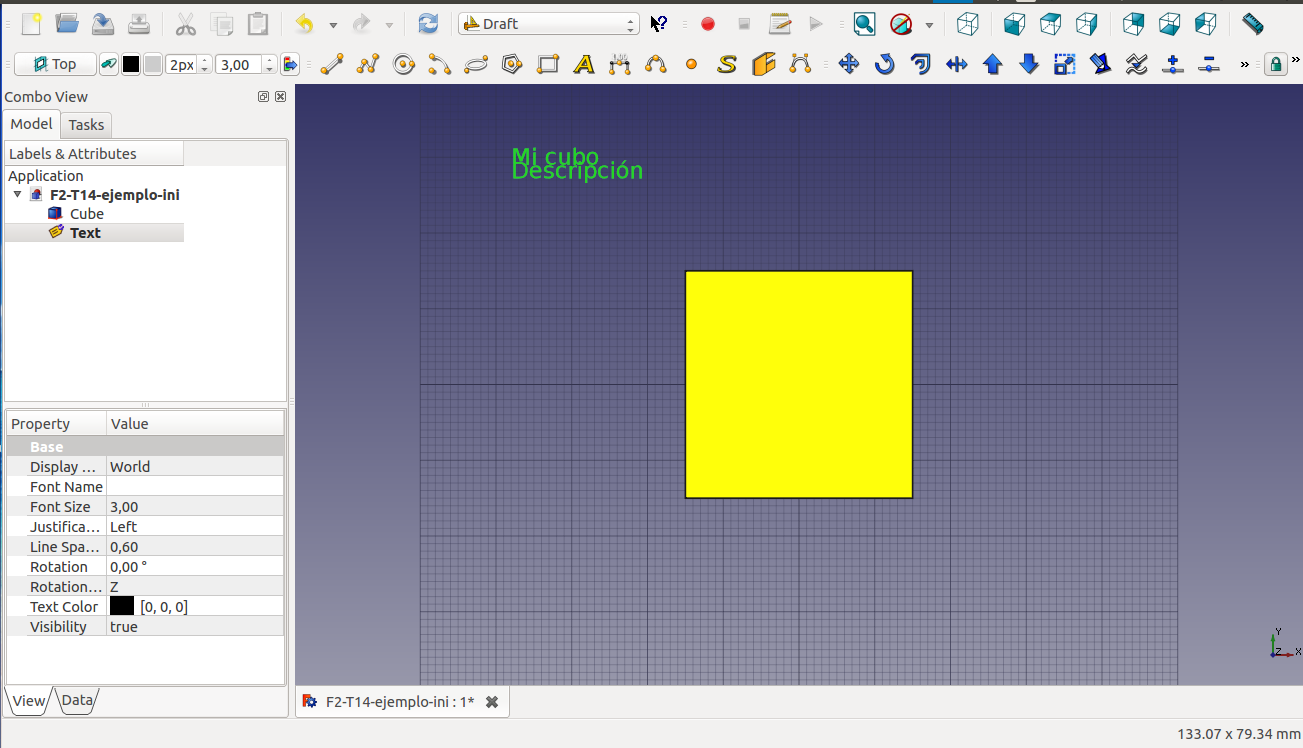The width and height of the screenshot is (1303, 748).
Task: Select the Draft Line tool
Action: click(x=332, y=65)
